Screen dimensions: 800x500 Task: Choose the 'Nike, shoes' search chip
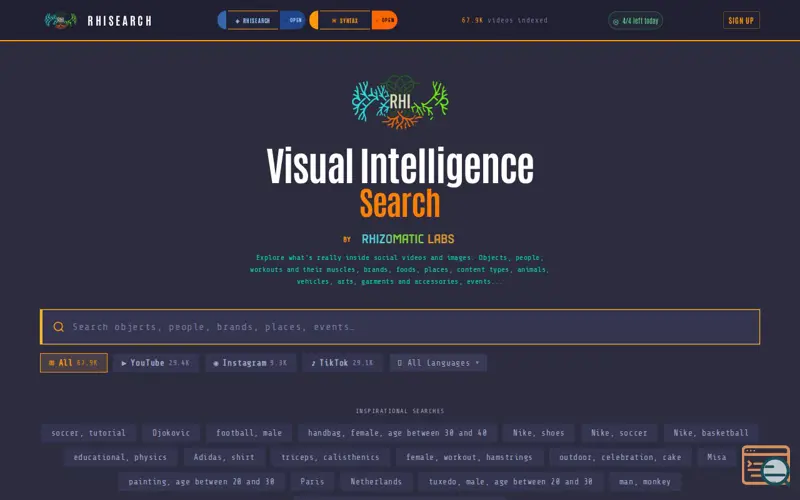[x=538, y=433]
